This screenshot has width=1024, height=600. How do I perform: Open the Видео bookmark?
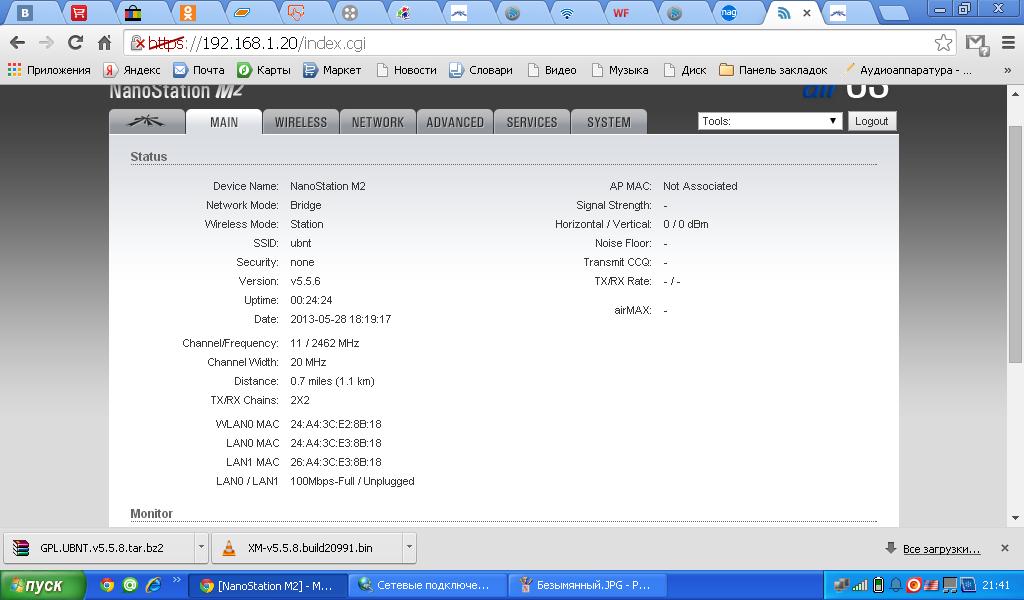point(552,70)
